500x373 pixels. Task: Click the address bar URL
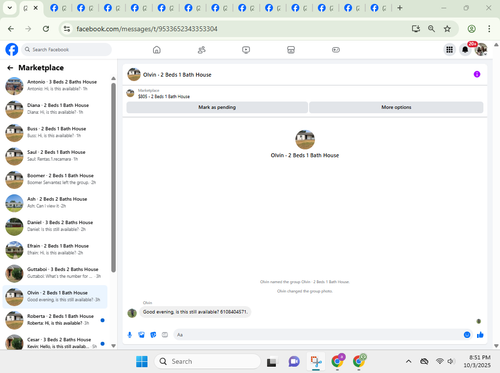click(x=147, y=29)
